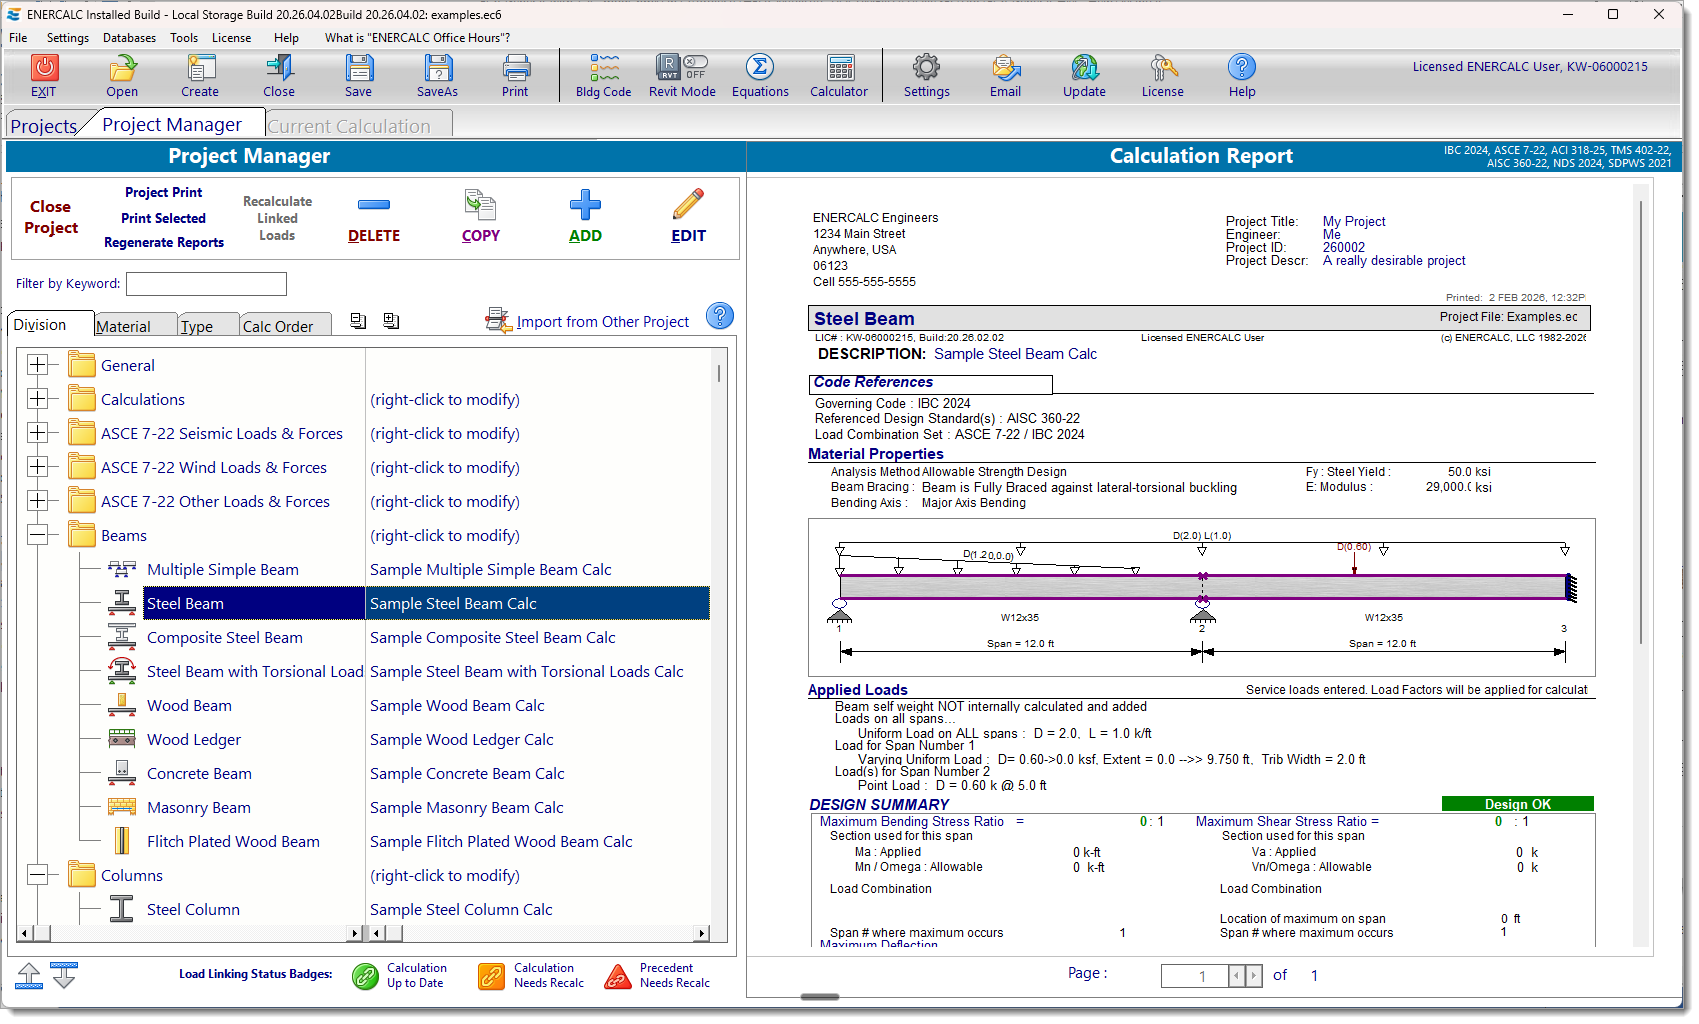Click the Close Project button

click(51, 217)
